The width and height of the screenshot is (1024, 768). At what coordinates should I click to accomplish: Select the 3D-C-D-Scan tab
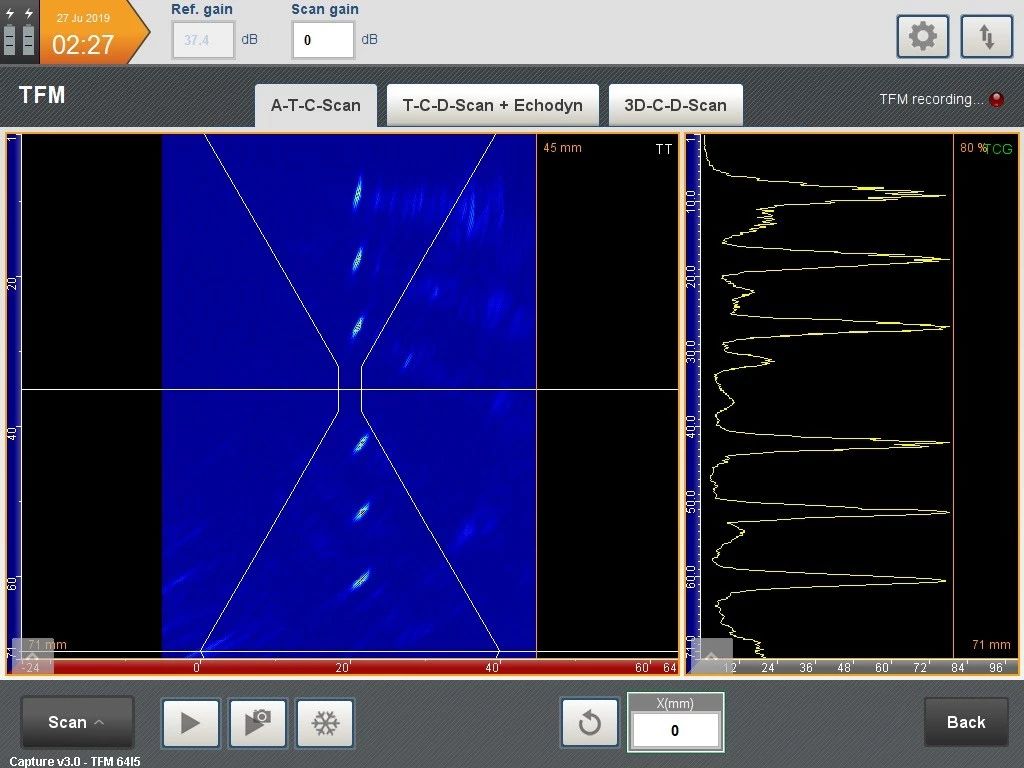tap(675, 105)
